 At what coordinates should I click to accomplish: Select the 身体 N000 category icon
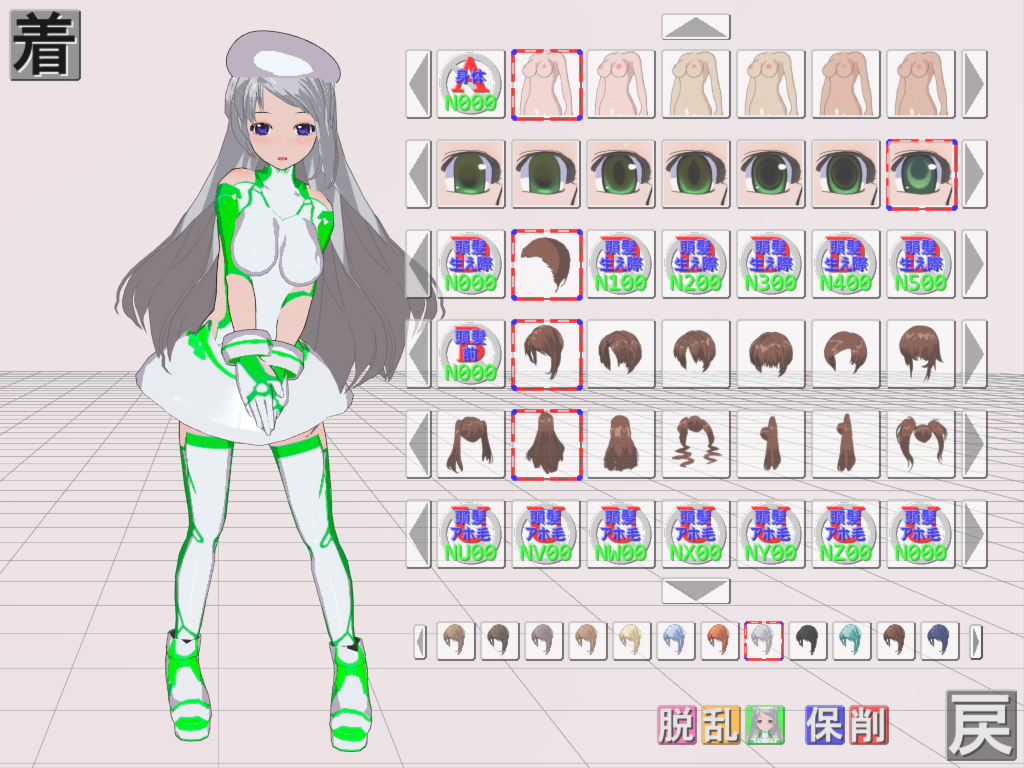pyautogui.click(x=471, y=84)
